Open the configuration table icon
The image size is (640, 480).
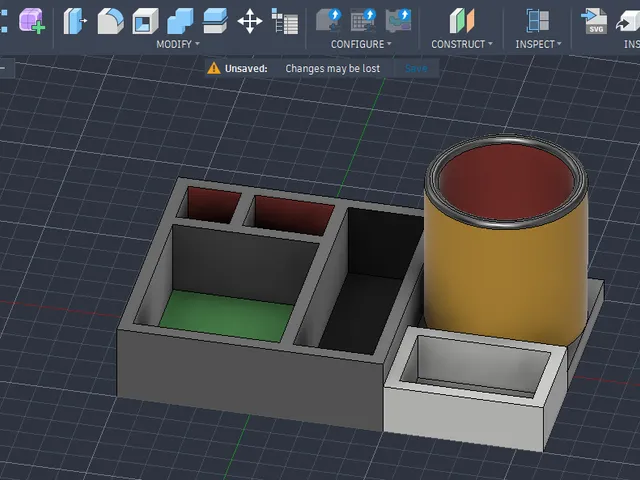363,20
